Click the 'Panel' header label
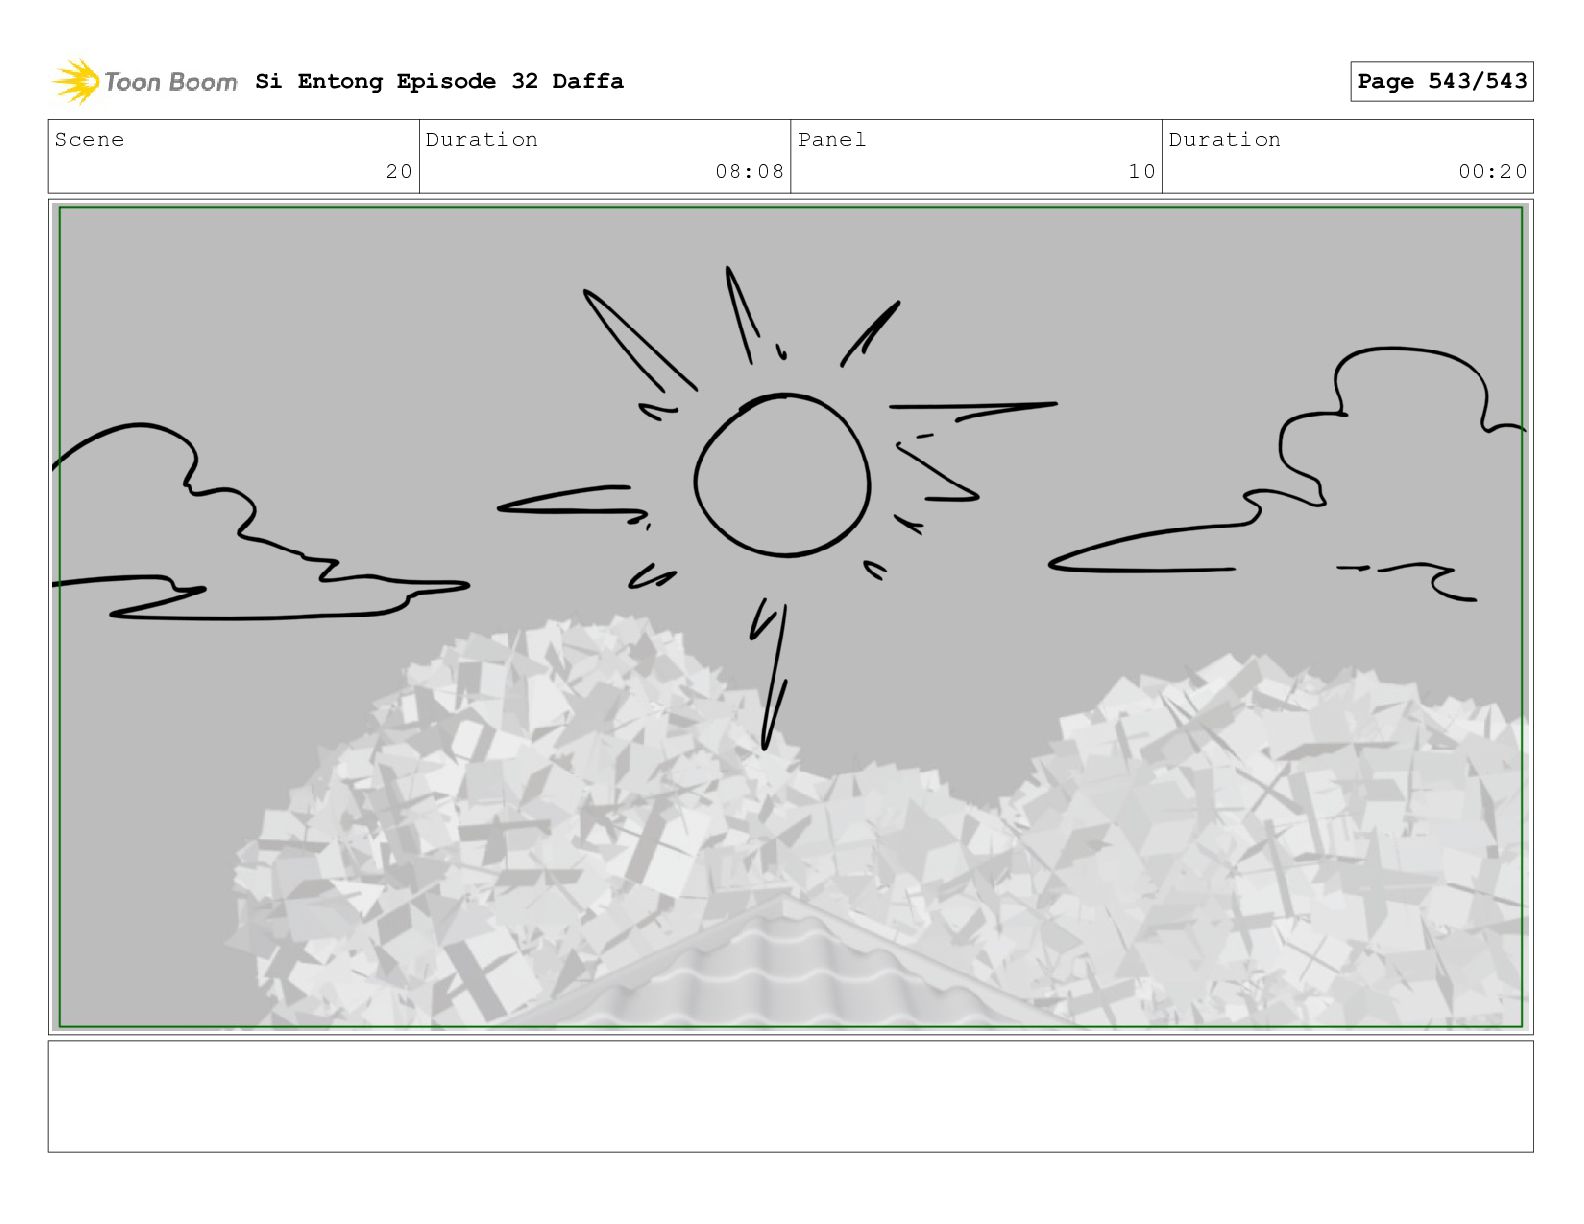The height and width of the screenshot is (1224, 1584). pyautogui.click(x=832, y=140)
